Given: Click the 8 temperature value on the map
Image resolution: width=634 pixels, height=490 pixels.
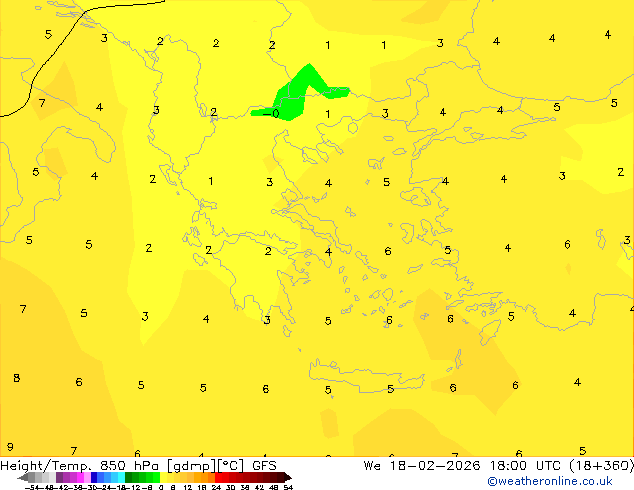Looking at the screenshot, I should tap(17, 378).
